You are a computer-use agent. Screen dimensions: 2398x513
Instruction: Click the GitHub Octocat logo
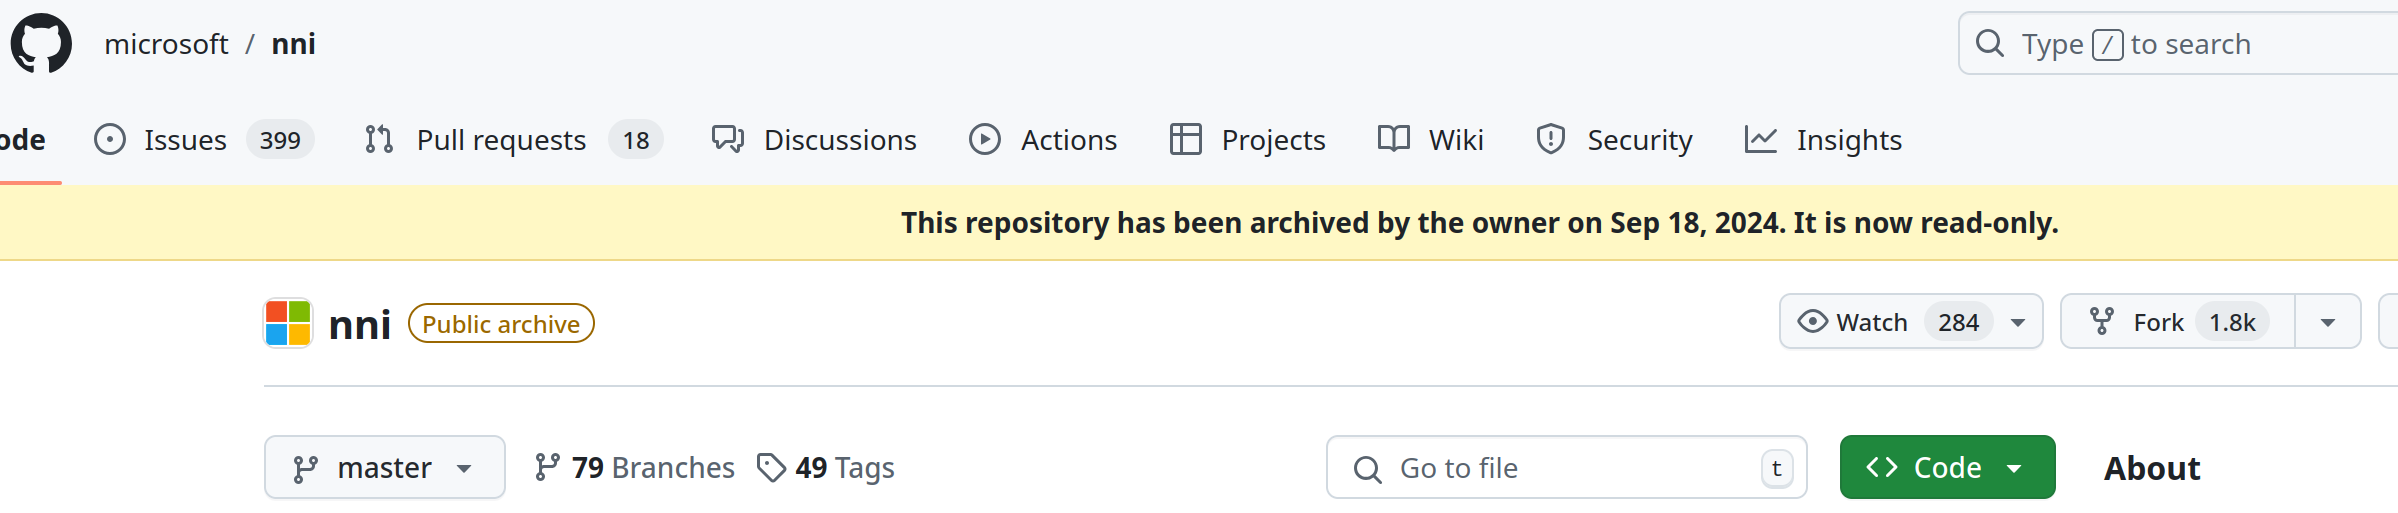point(41,44)
